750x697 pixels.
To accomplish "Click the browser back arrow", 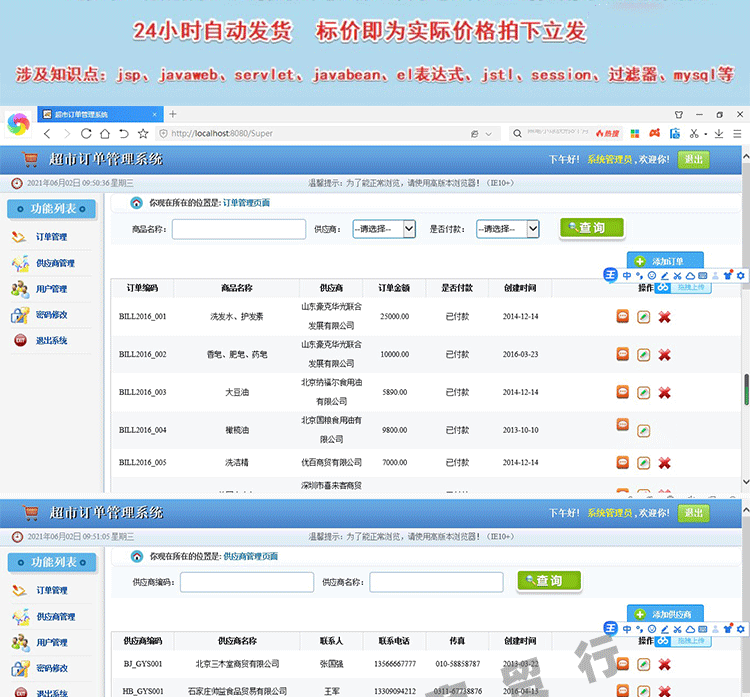I will pos(47,133).
